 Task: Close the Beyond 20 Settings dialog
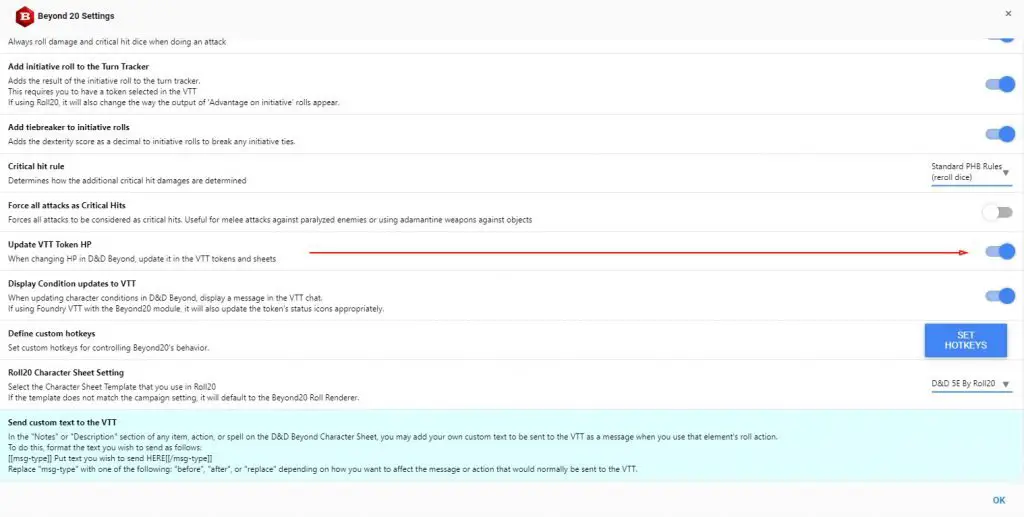pyautogui.click(x=1009, y=13)
